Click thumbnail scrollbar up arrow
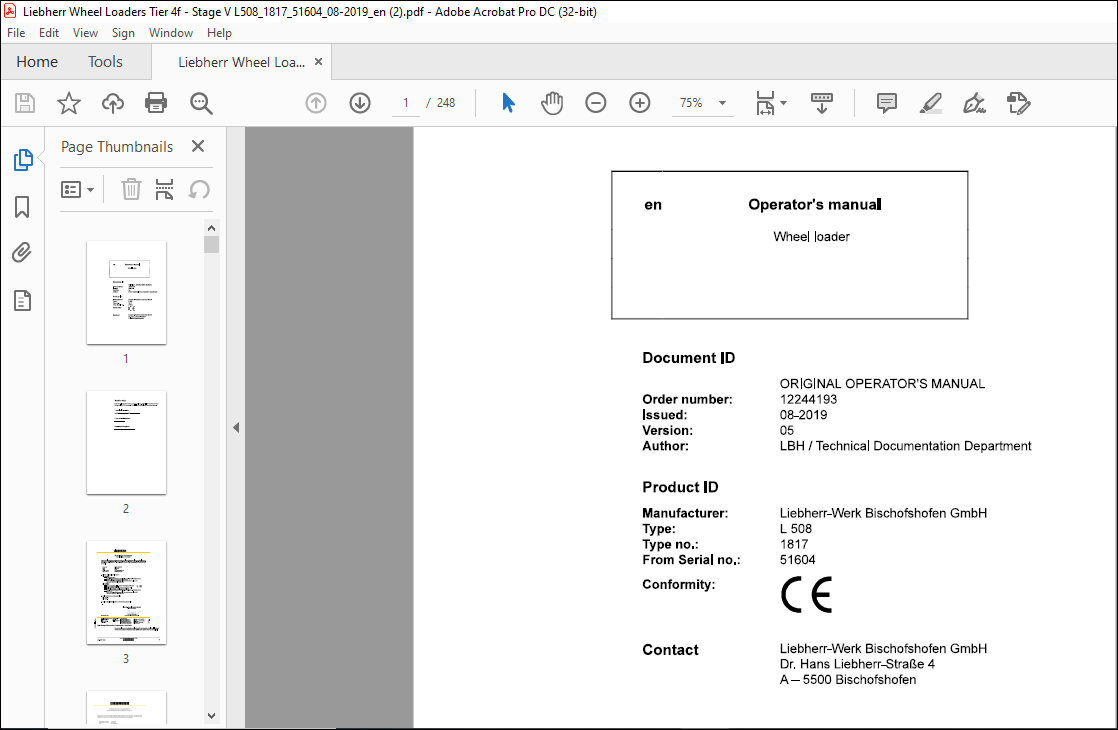This screenshot has width=1118, height=730. [211, 228]
